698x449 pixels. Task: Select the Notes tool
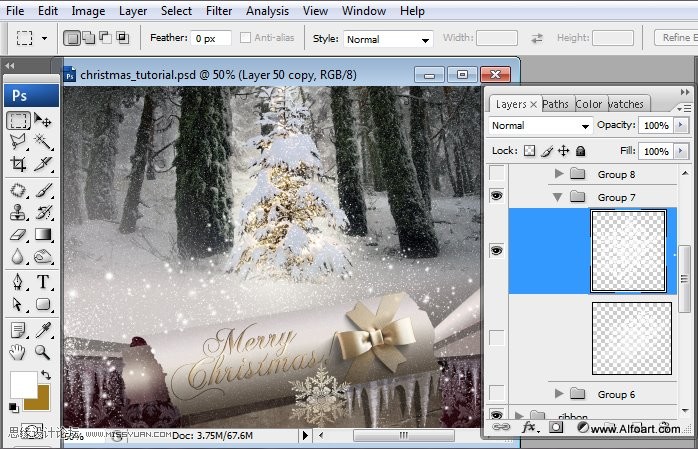point(18,330)
